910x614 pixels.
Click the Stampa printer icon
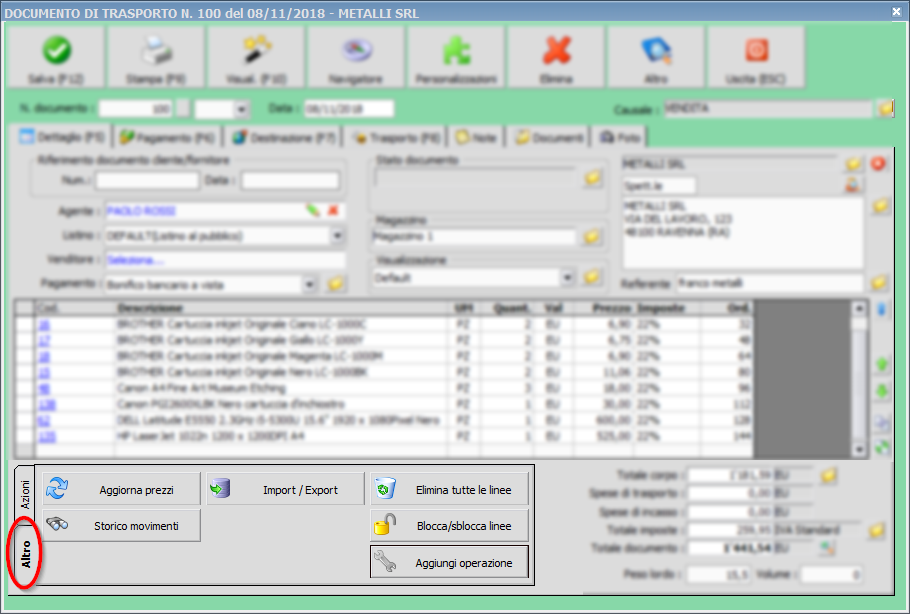155,50
